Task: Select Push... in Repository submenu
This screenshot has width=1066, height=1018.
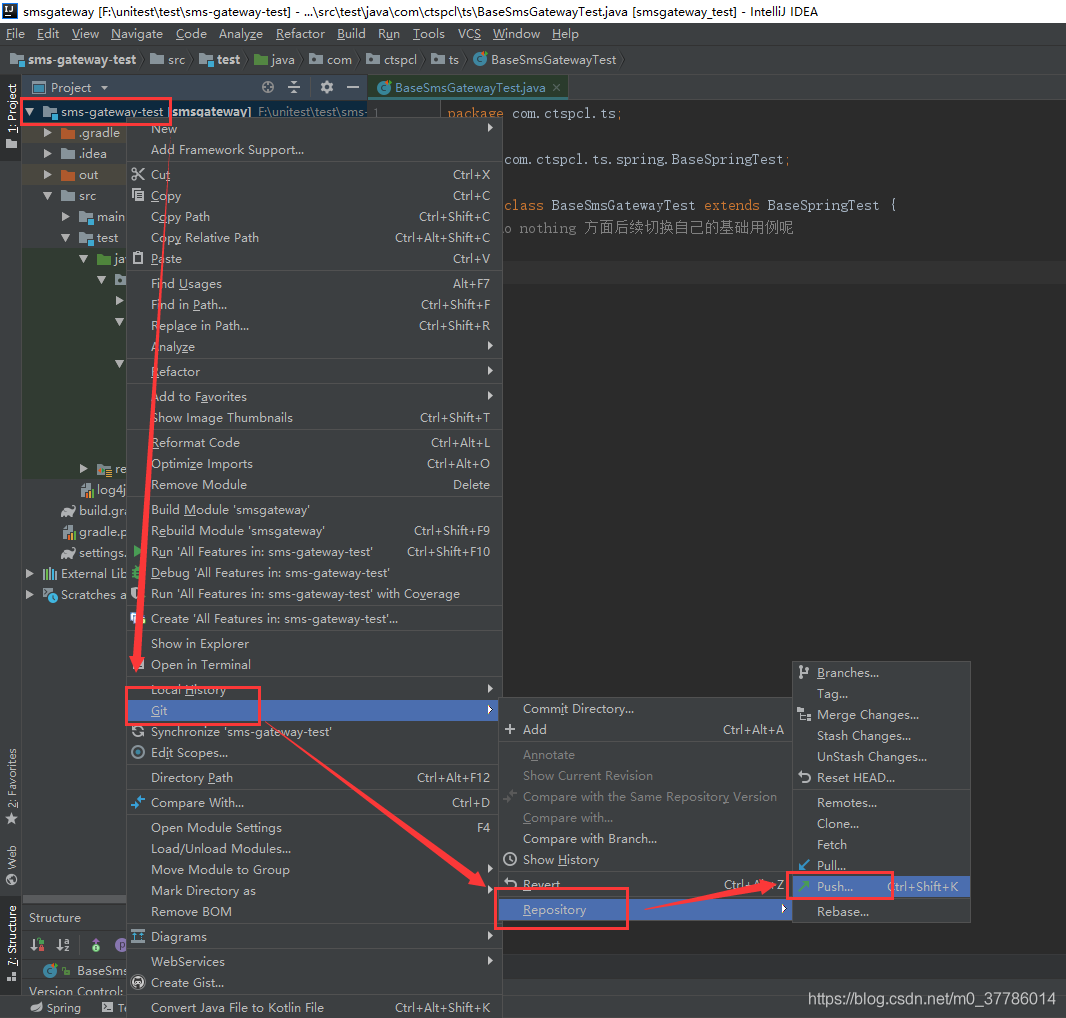Action: [882, 886]
